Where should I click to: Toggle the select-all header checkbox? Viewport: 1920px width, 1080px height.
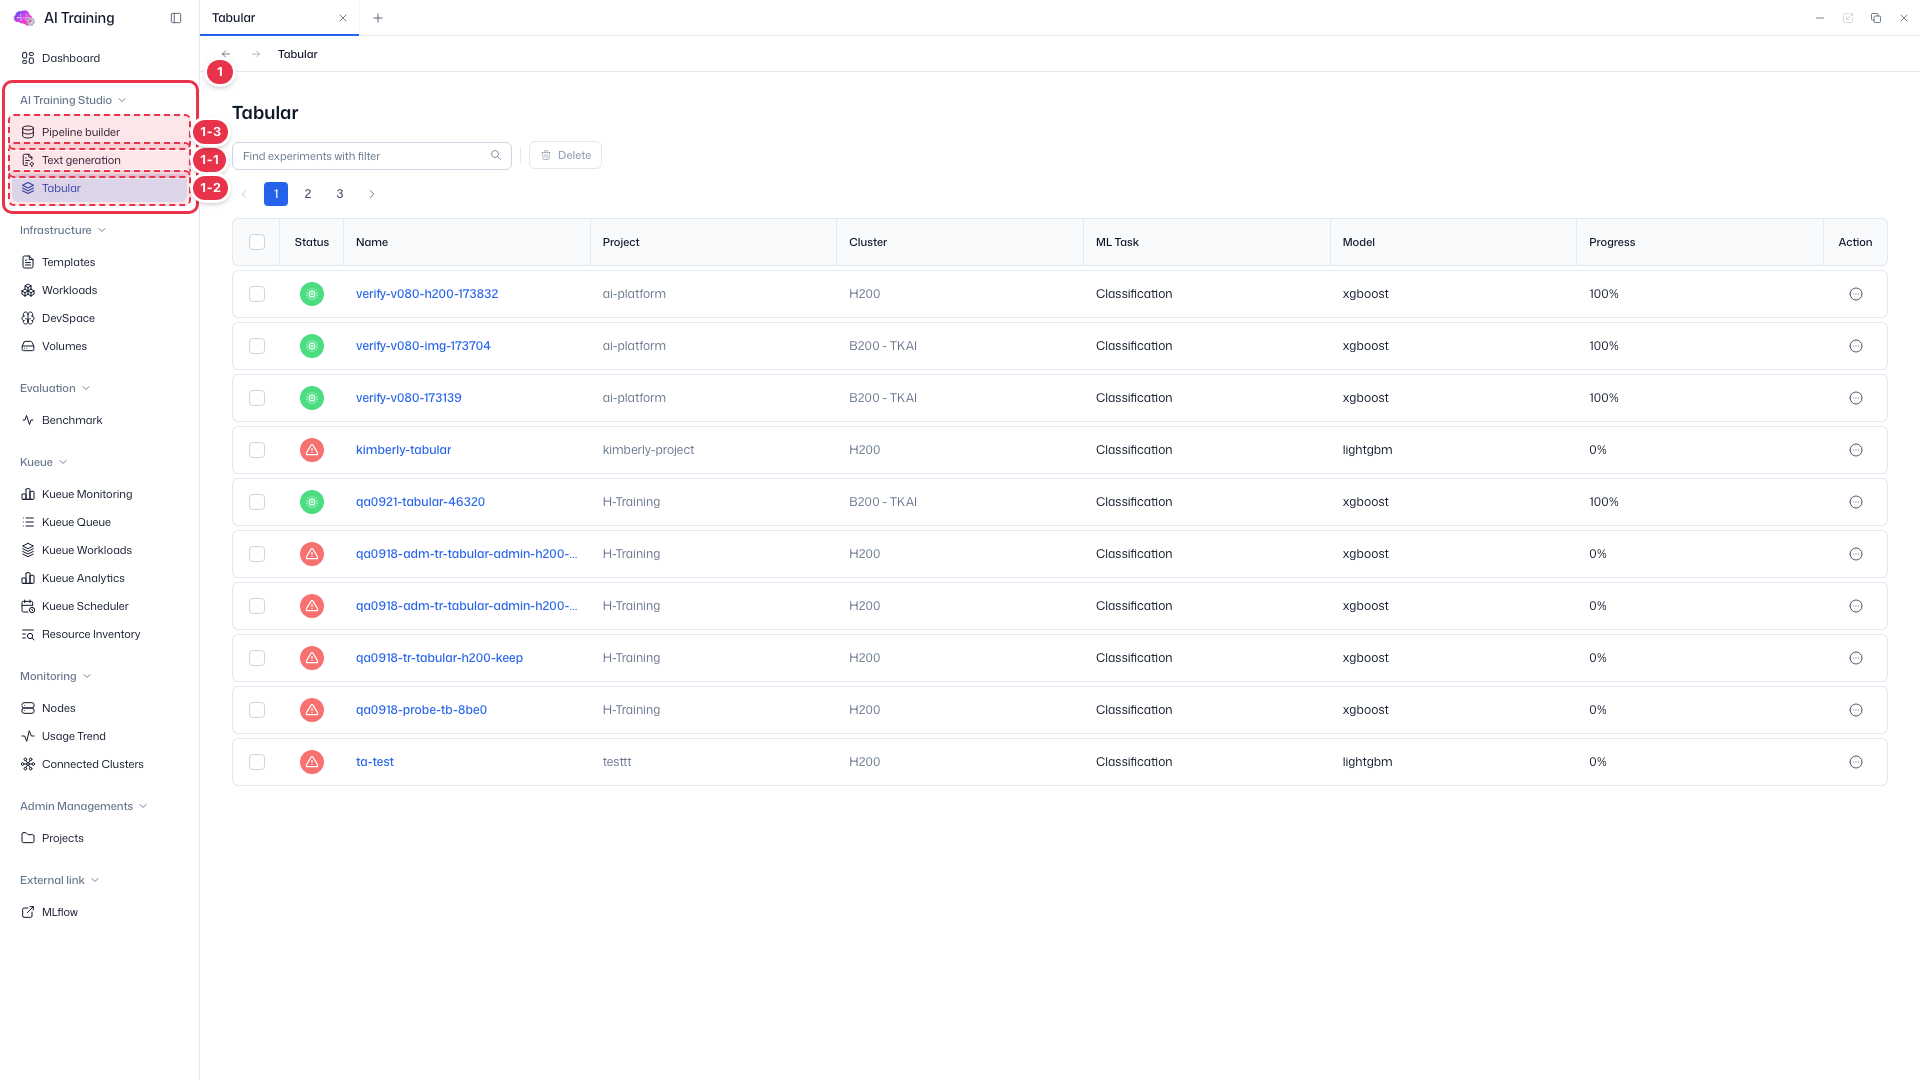257,242
